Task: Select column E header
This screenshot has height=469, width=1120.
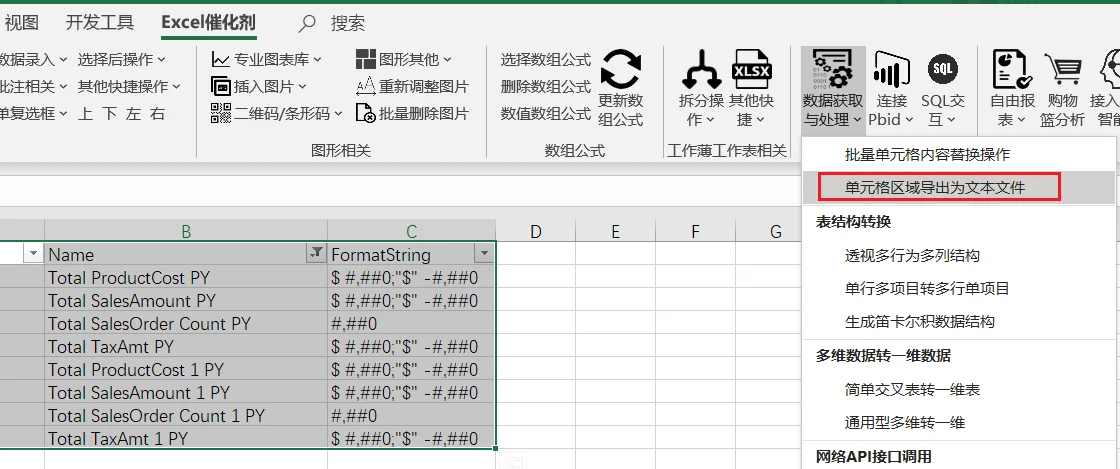Action: (x=616, y=231)
